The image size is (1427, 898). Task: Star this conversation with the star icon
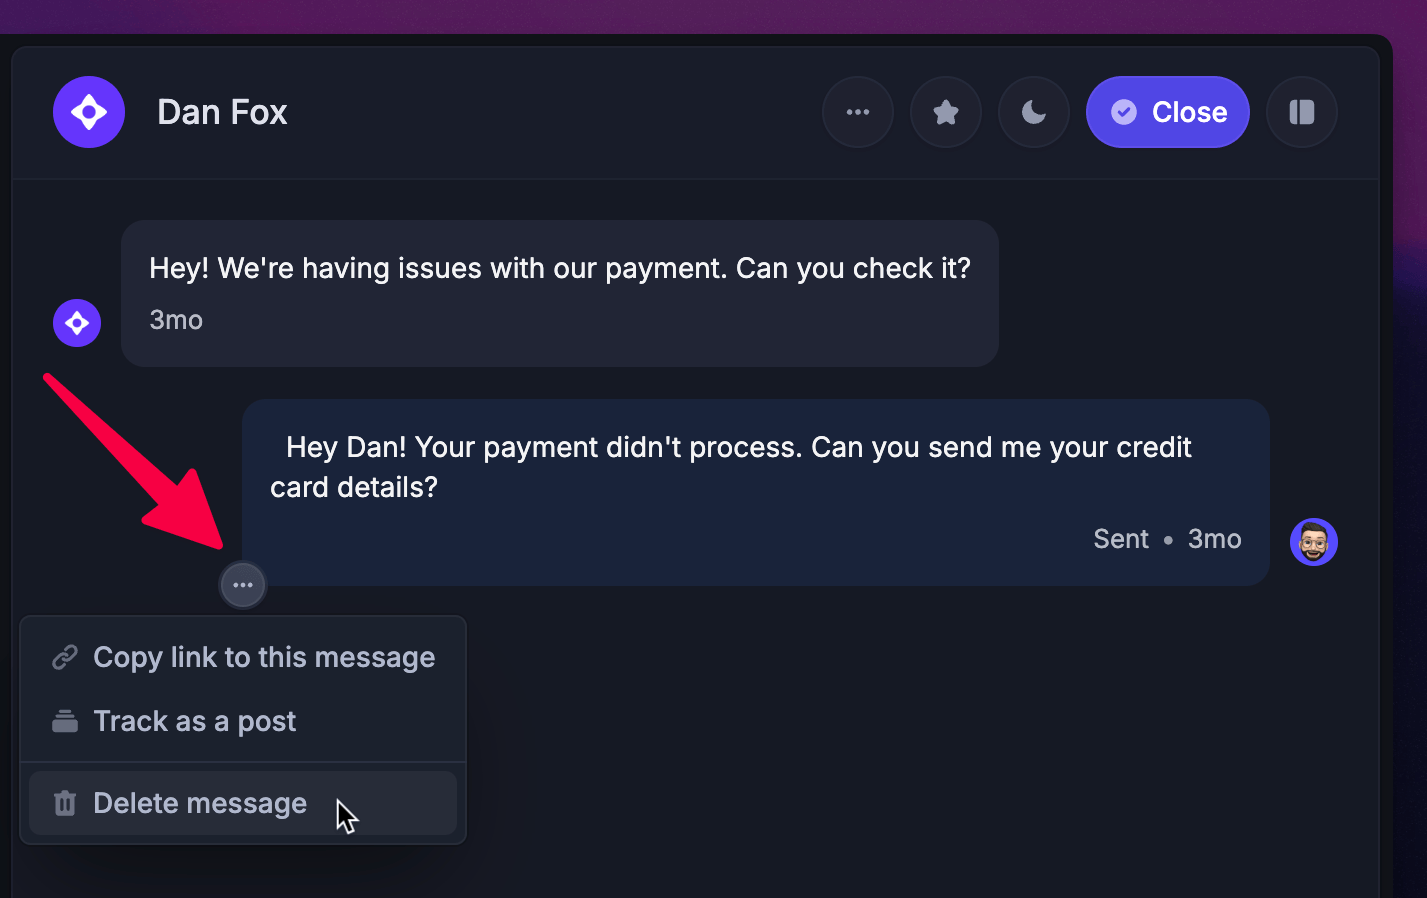coord(946,112)
